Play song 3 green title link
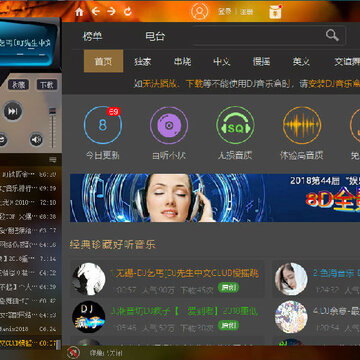The width and height of the screenshot is (360, 360). coord(184,312)
